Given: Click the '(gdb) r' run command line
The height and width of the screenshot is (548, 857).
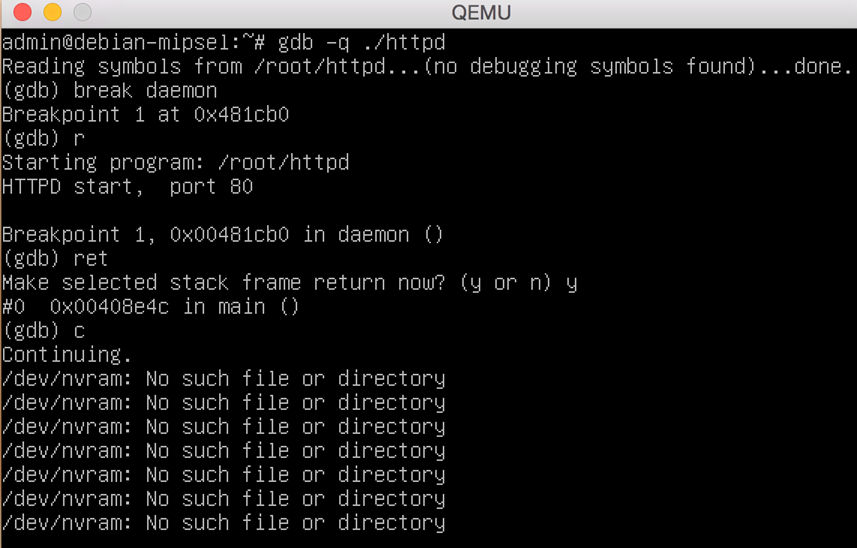Looking at the screenshot, I should click(x=44, y=138).
